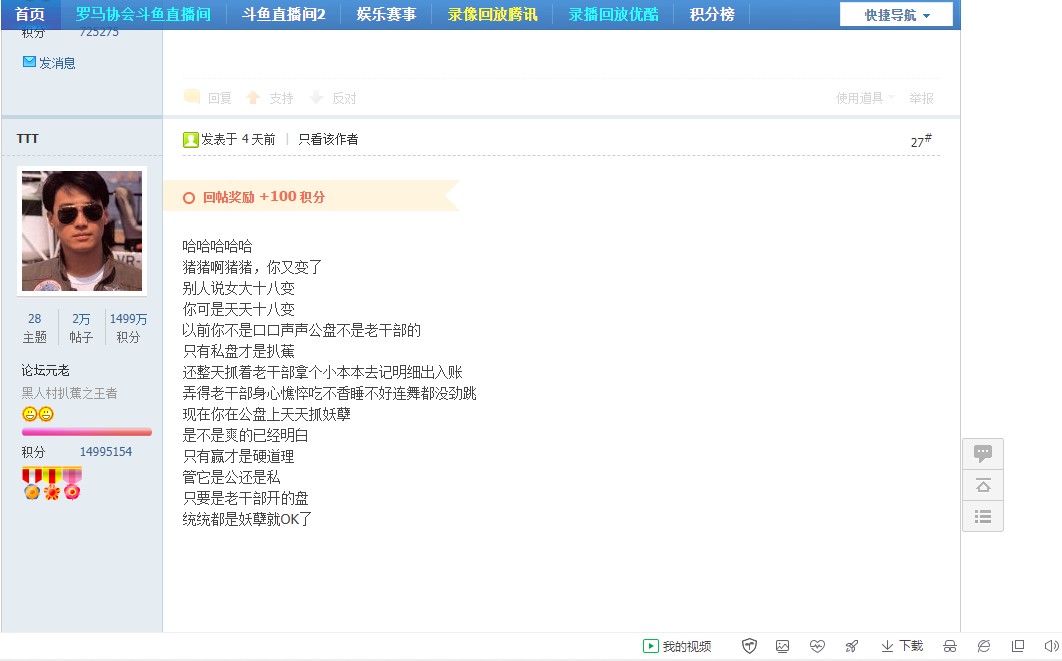Image resolution: width=1062 pixels, height=661 pixels.
Task: Open the comment bubble icon in right sidebar
Action: tap(983, 453)
